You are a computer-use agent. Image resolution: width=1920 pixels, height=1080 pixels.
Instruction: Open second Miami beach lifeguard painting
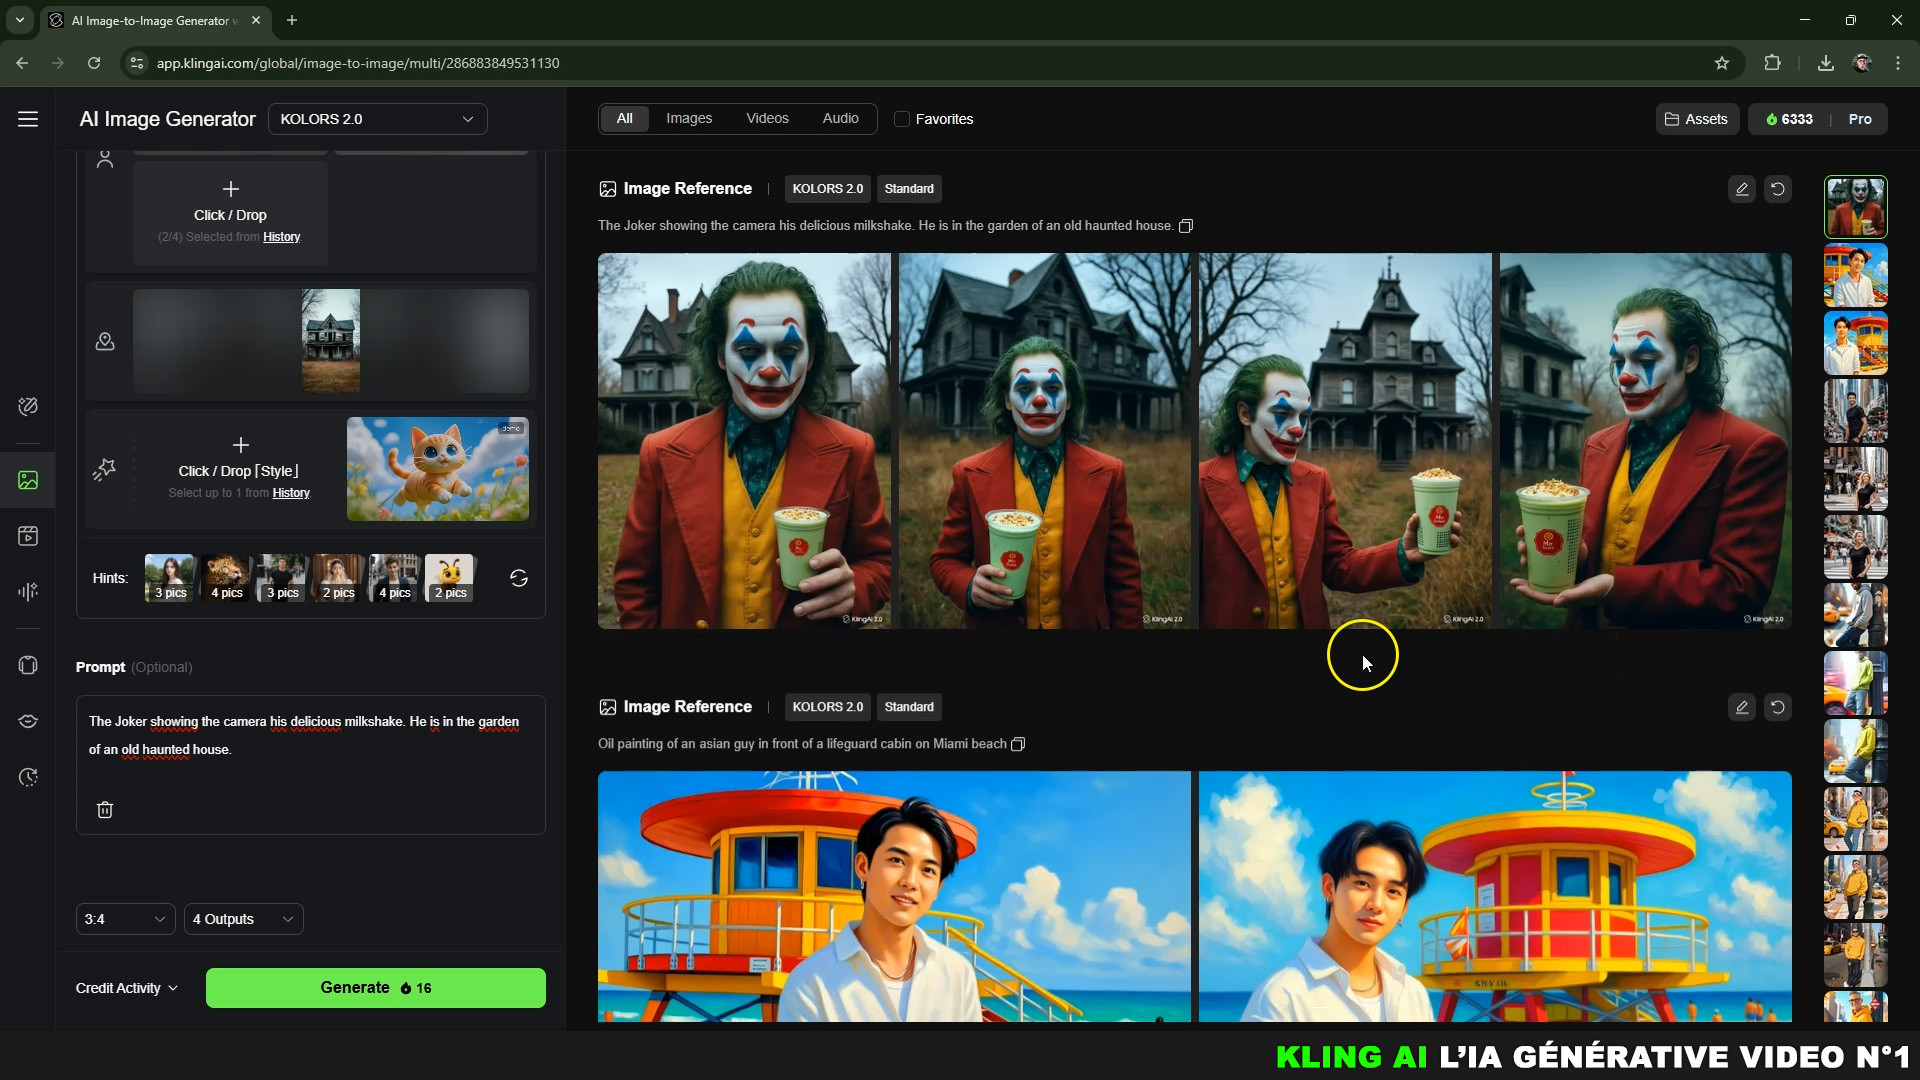coord(1495,897)
